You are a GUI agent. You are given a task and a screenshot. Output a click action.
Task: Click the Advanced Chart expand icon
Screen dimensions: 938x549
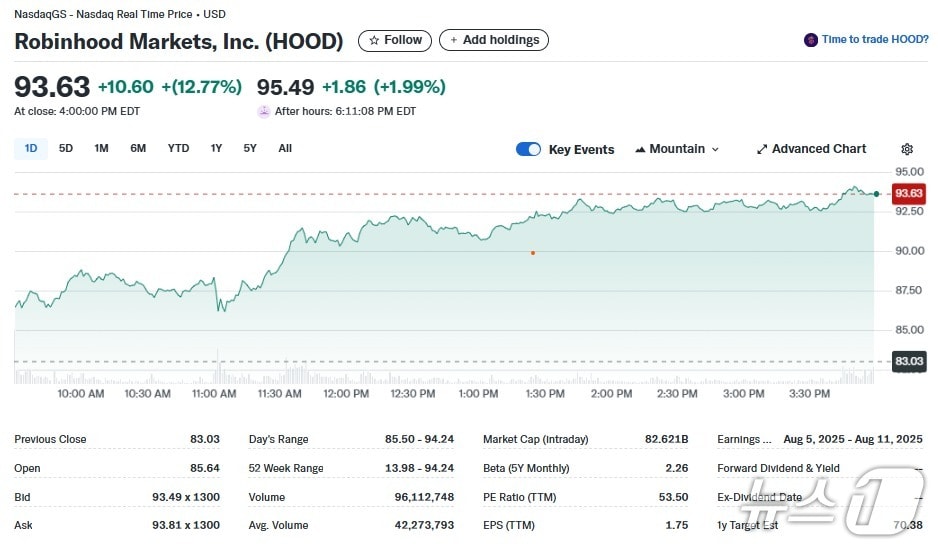762,149
